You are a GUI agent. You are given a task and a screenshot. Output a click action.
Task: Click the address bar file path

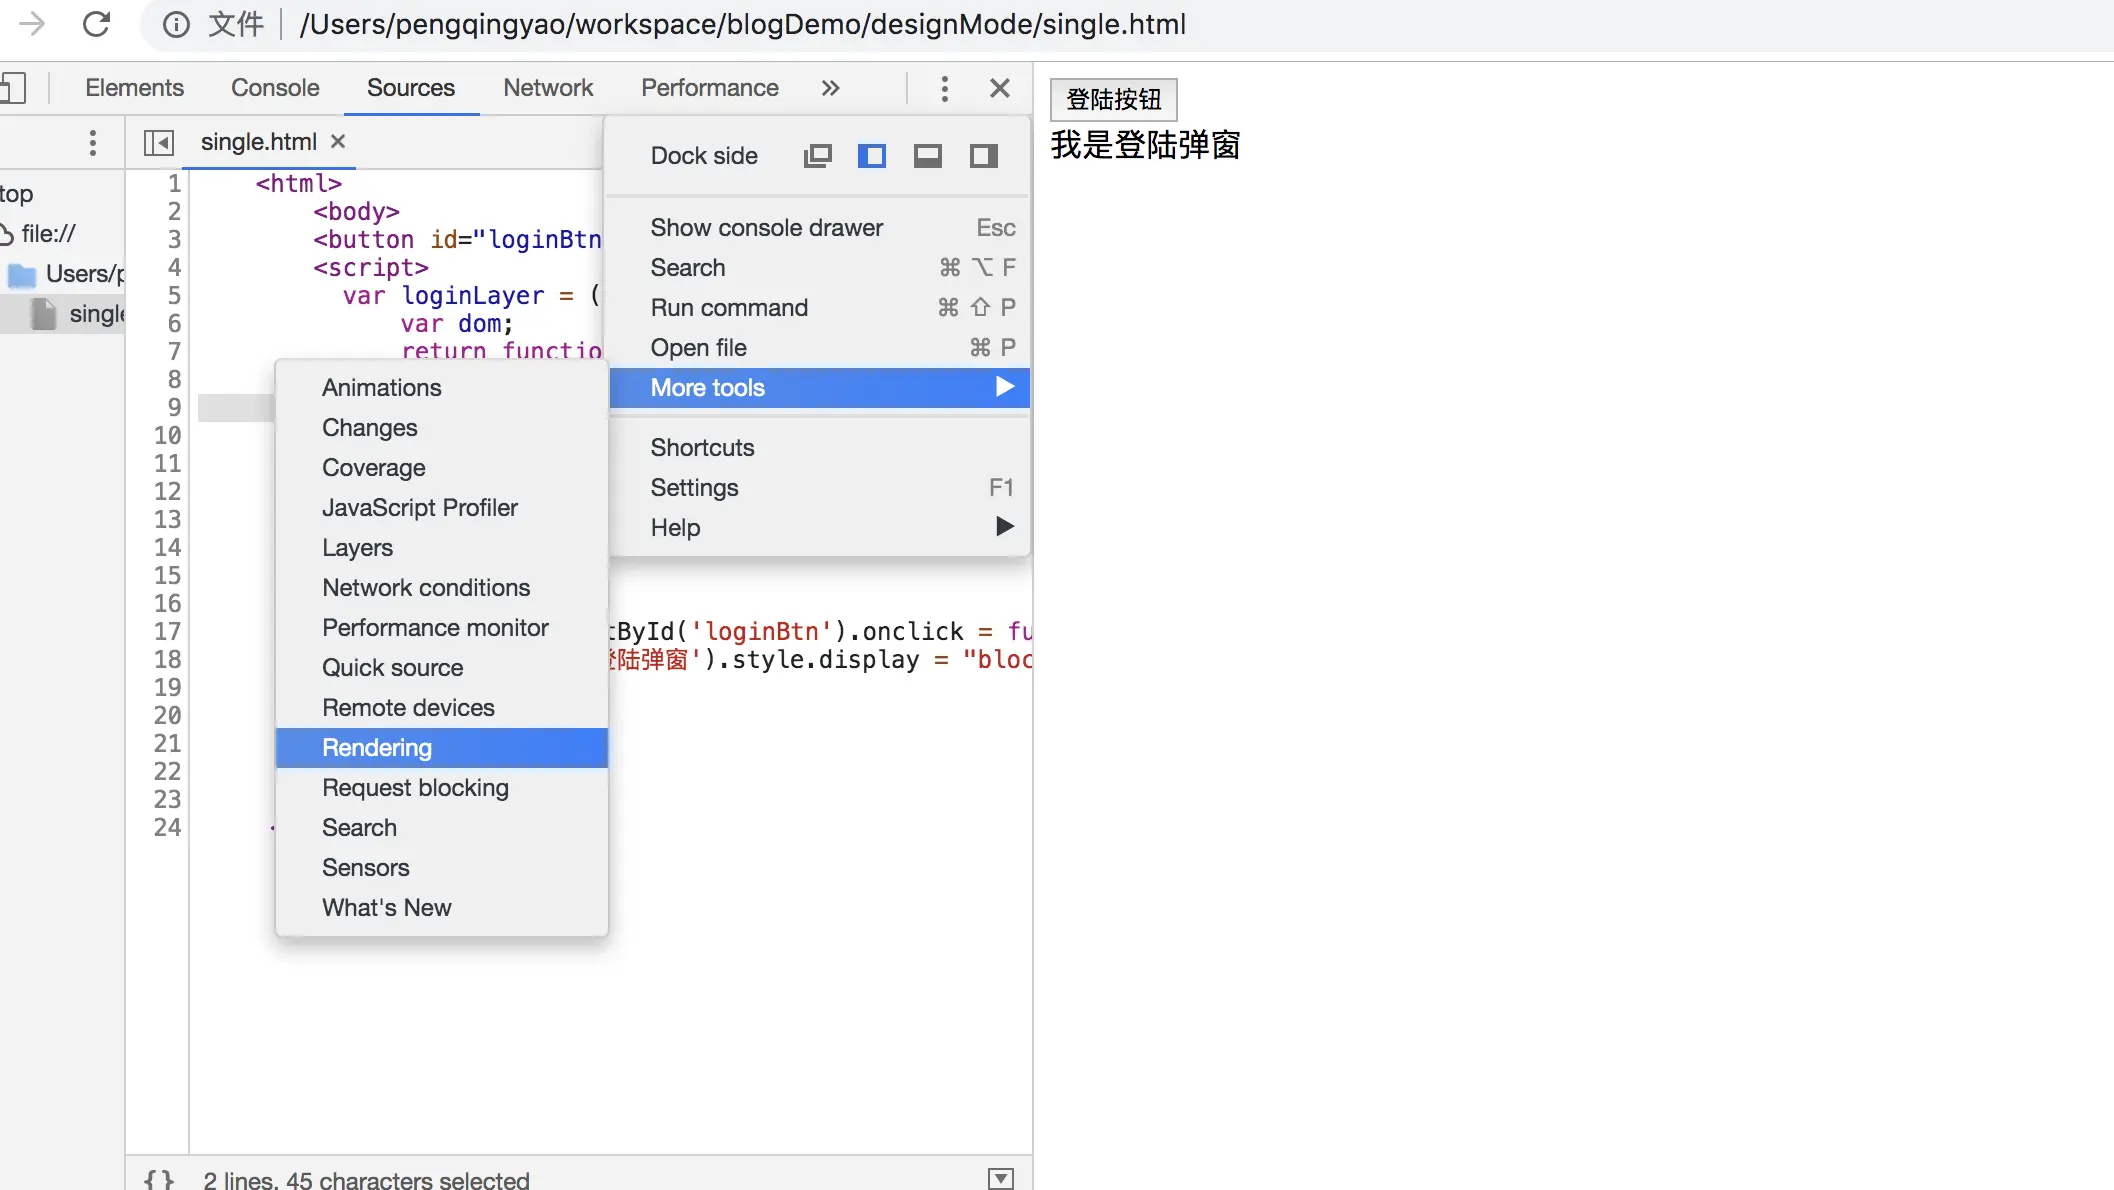[742, 24]
